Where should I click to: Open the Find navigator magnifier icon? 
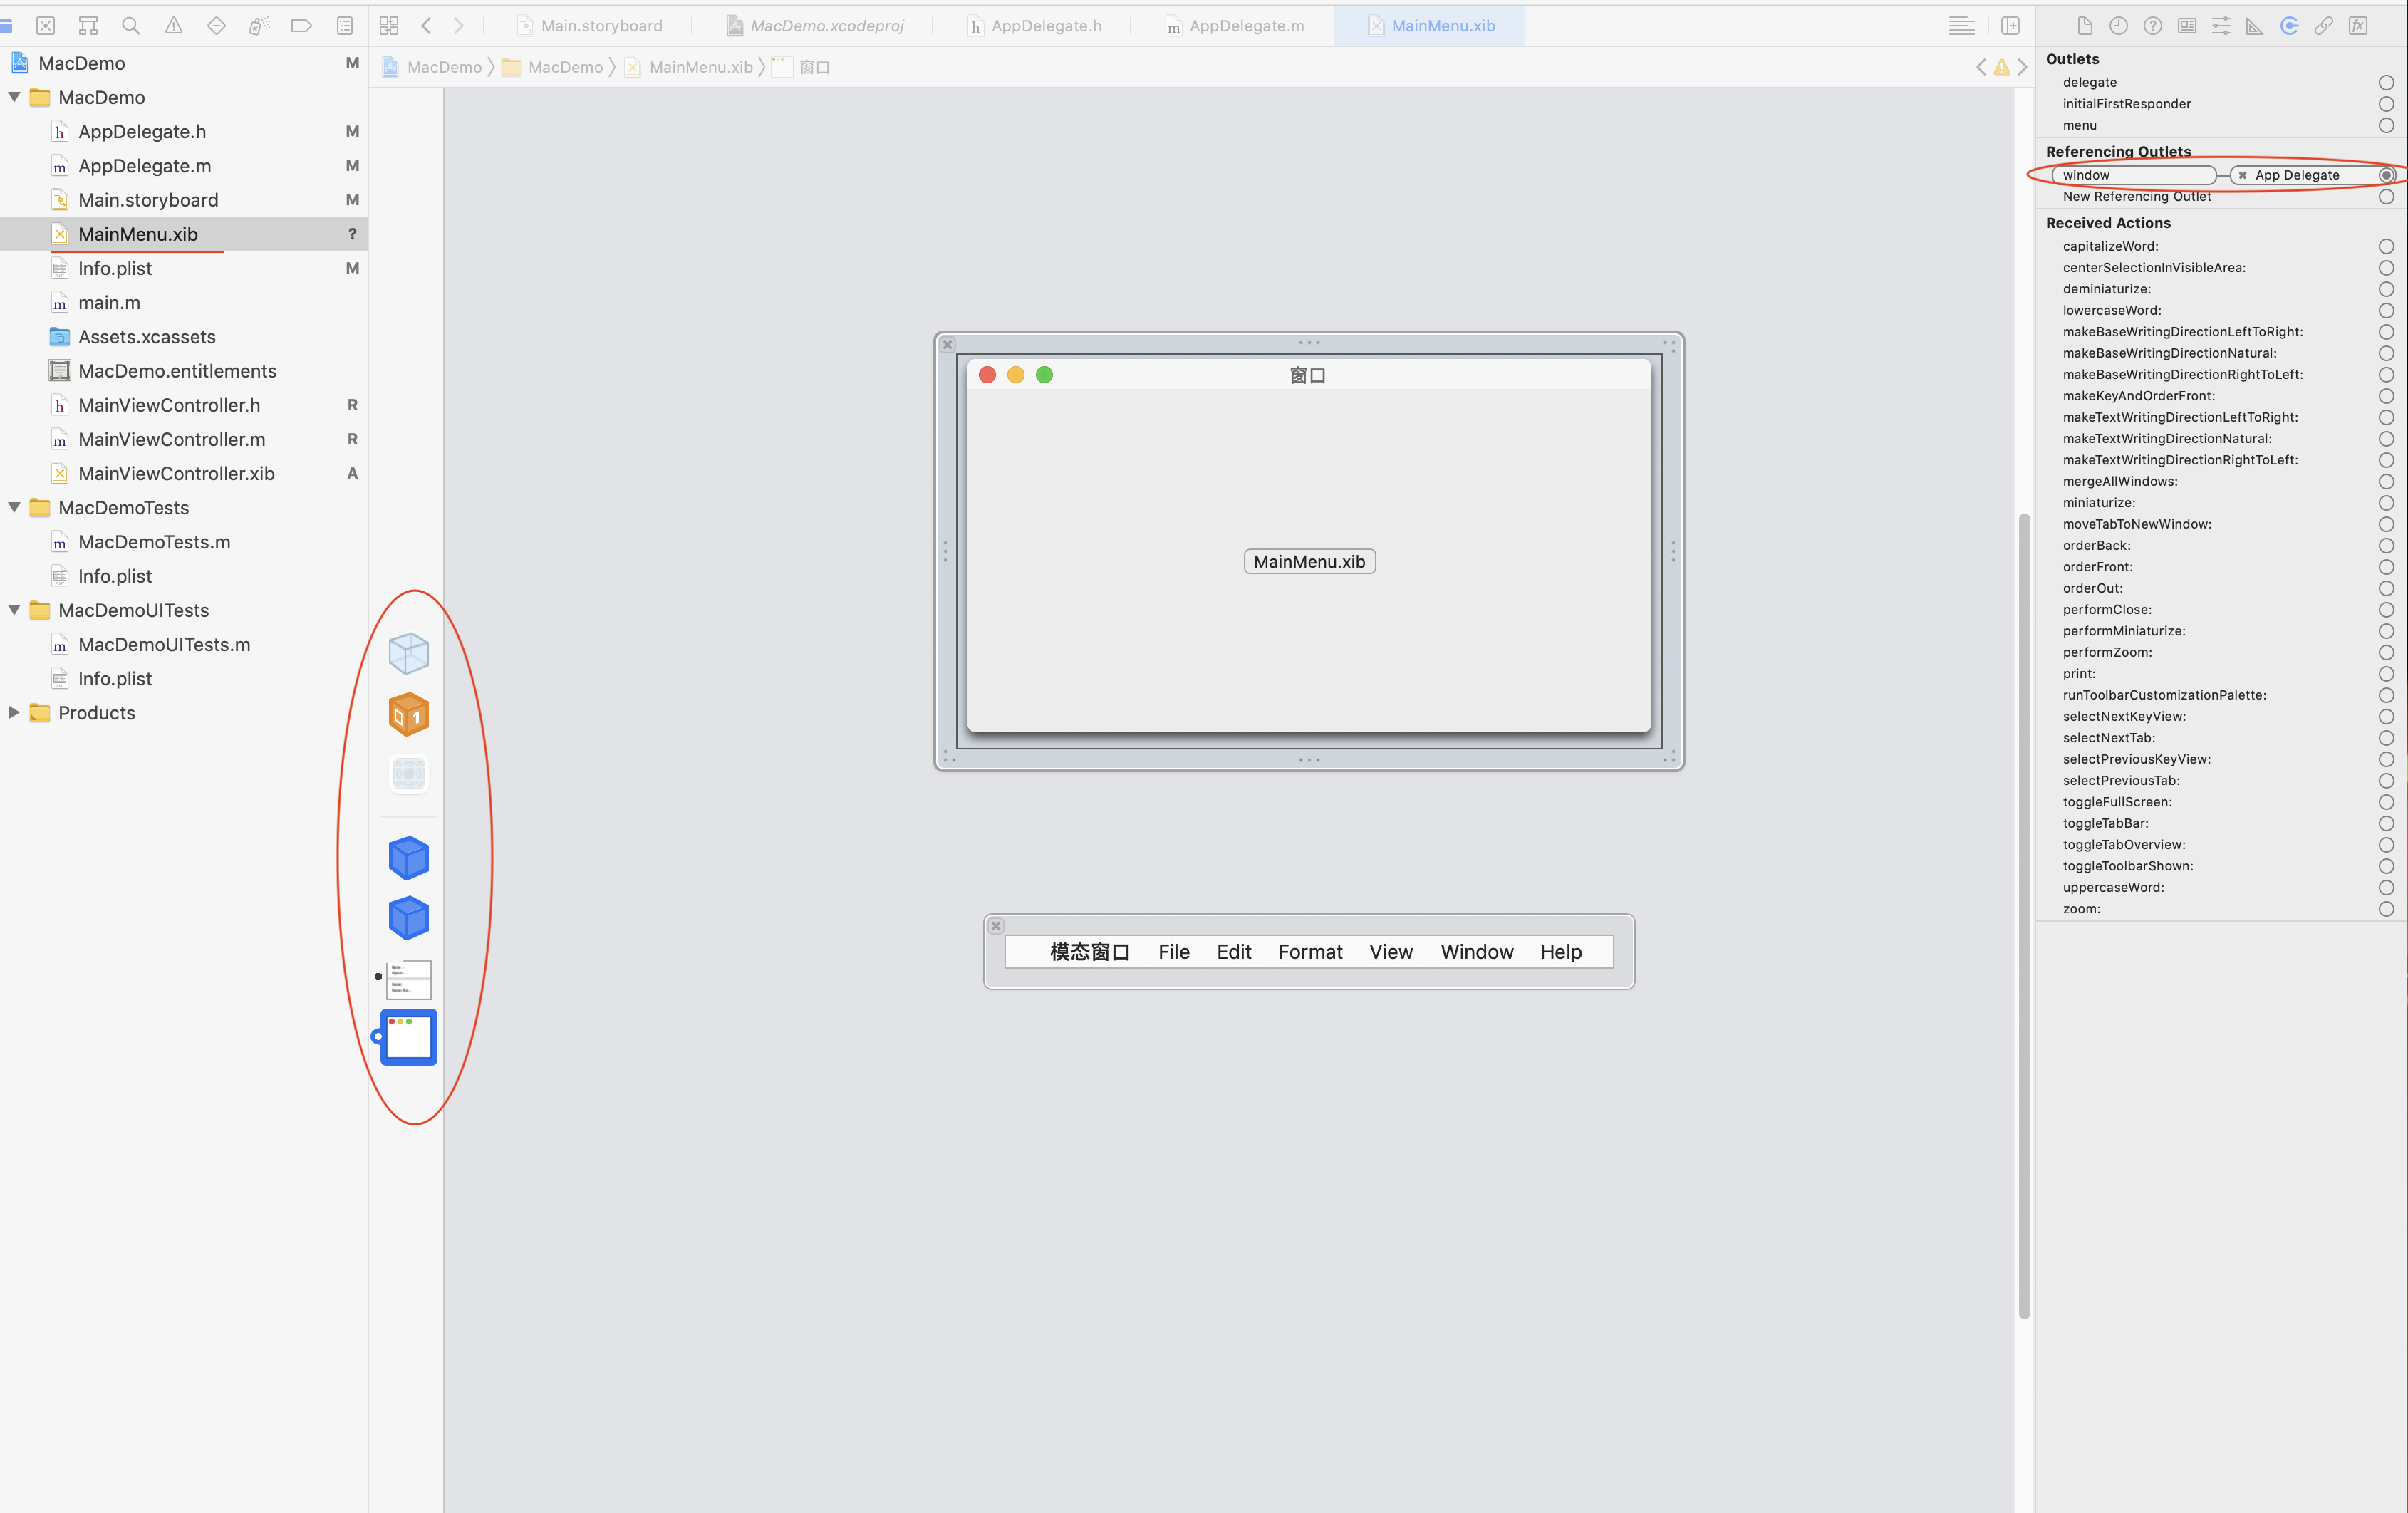(x=130, y=26)
